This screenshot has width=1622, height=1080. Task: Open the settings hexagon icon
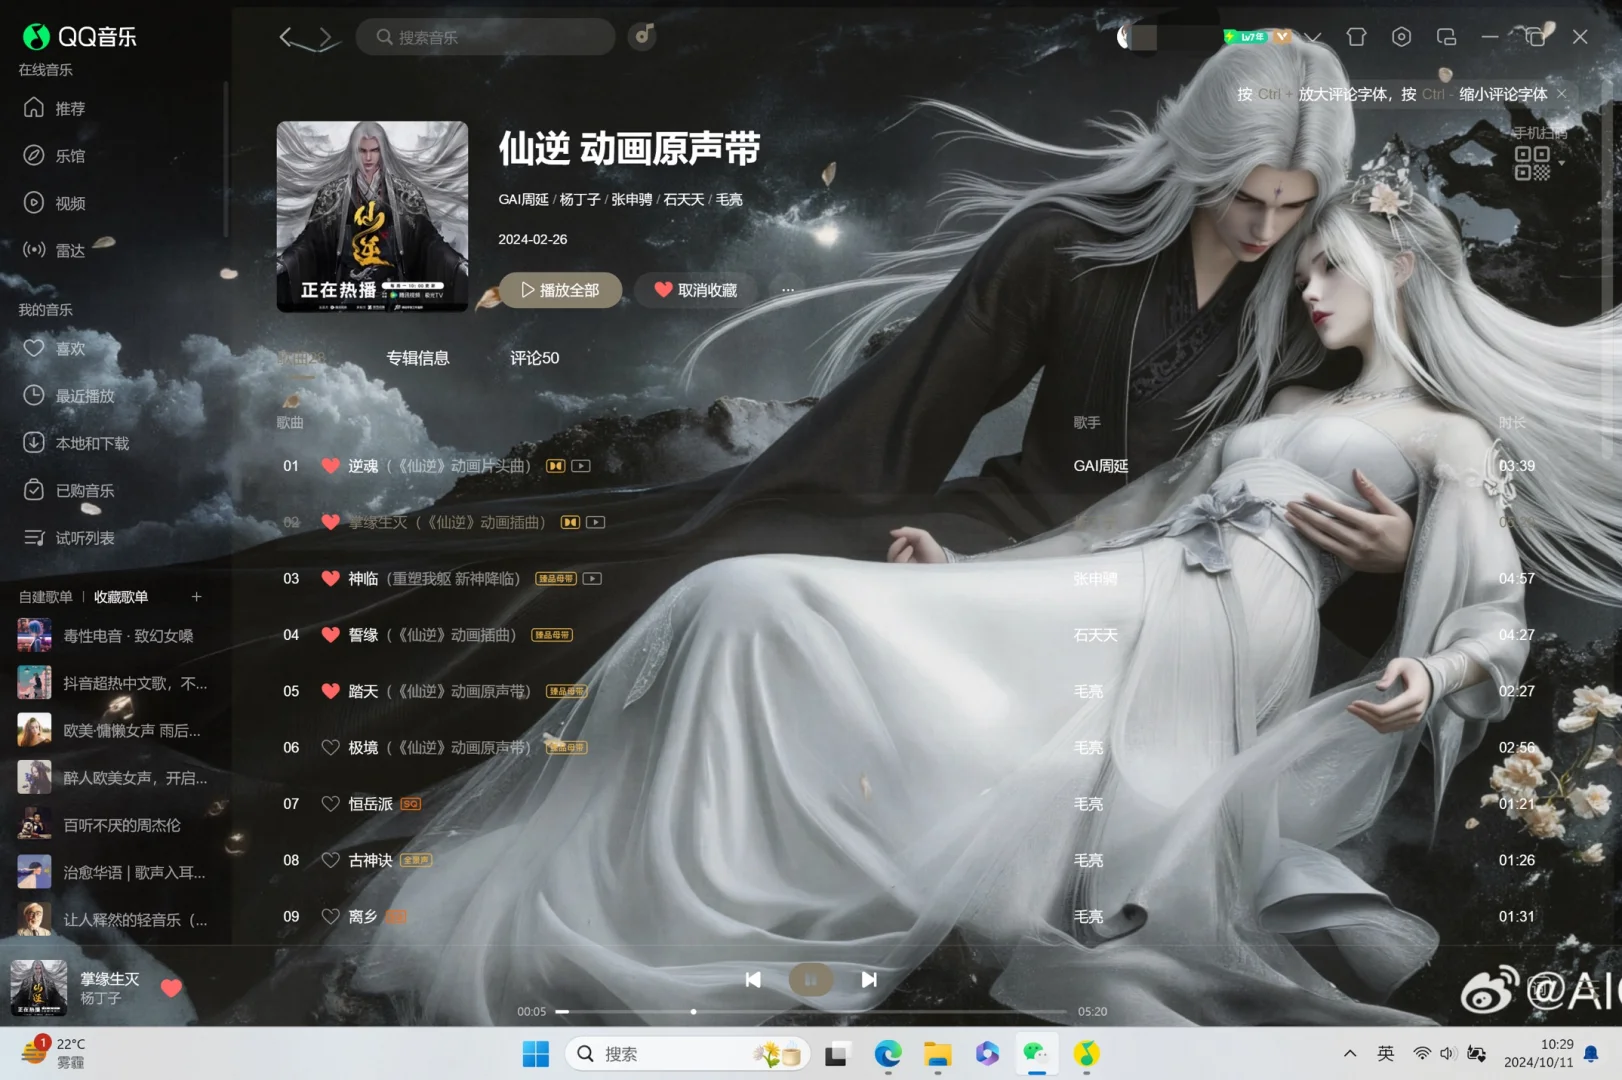point(1401,37)
